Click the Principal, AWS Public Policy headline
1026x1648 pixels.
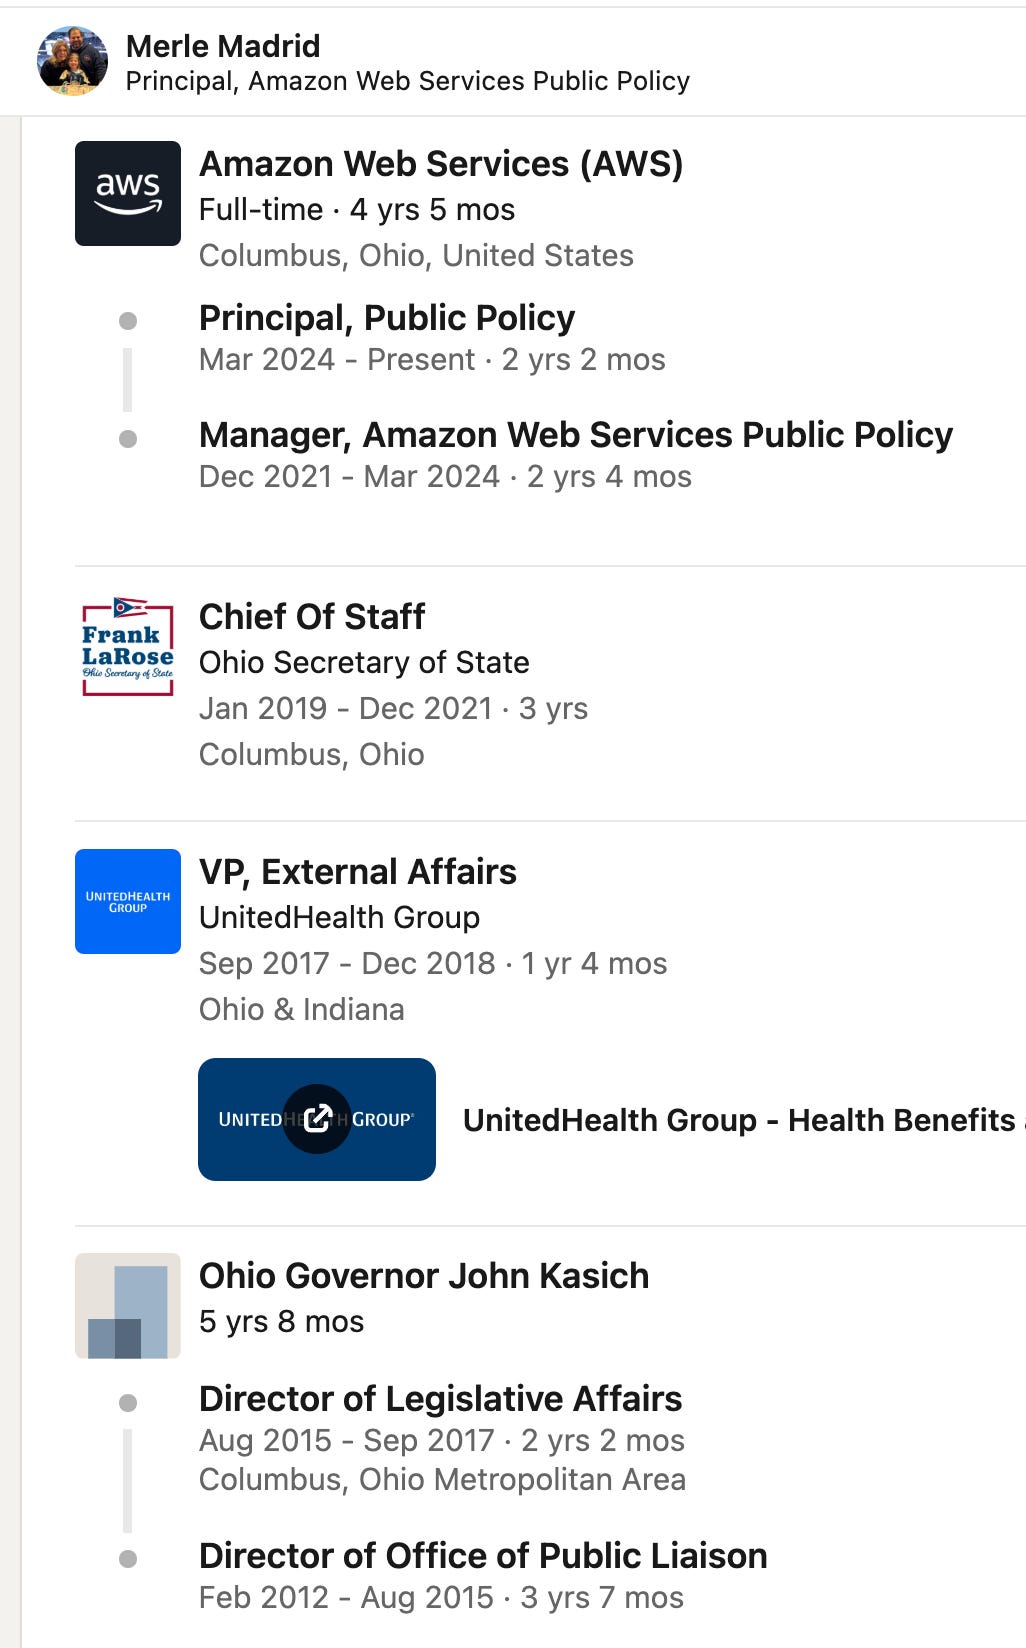[x=408, y=81]
